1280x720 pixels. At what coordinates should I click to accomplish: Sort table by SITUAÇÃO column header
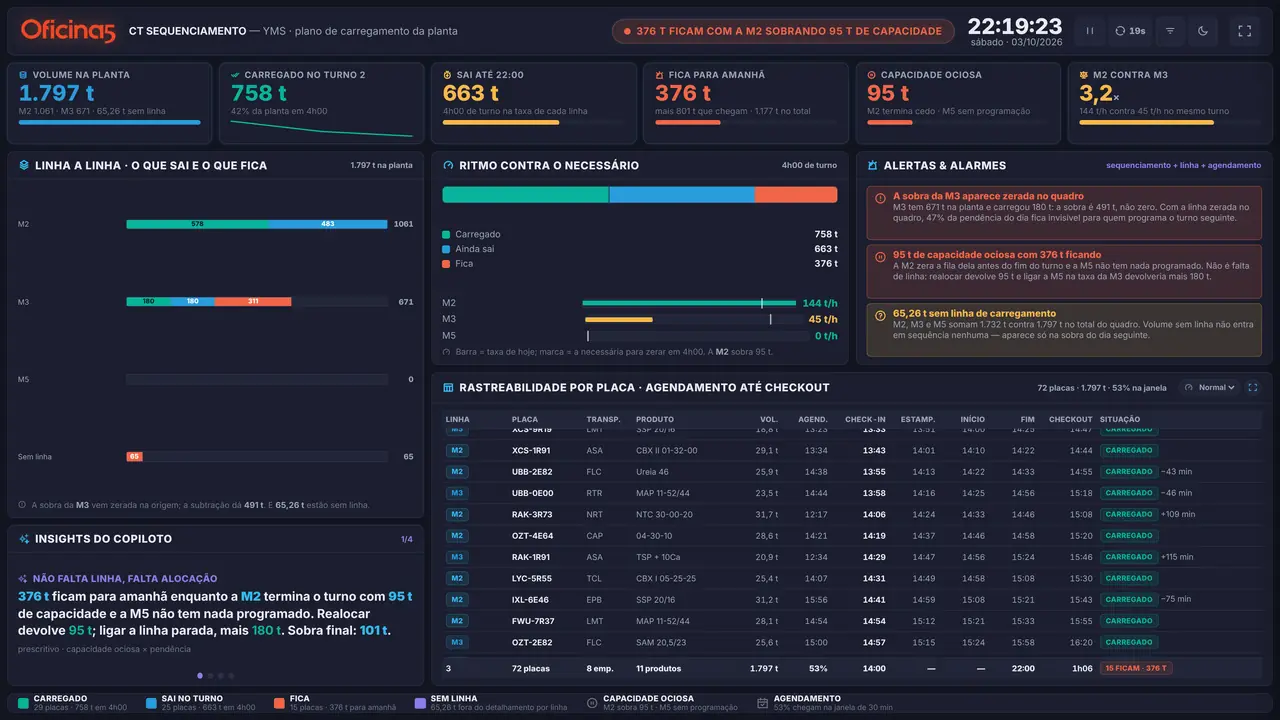point(1120,419)
